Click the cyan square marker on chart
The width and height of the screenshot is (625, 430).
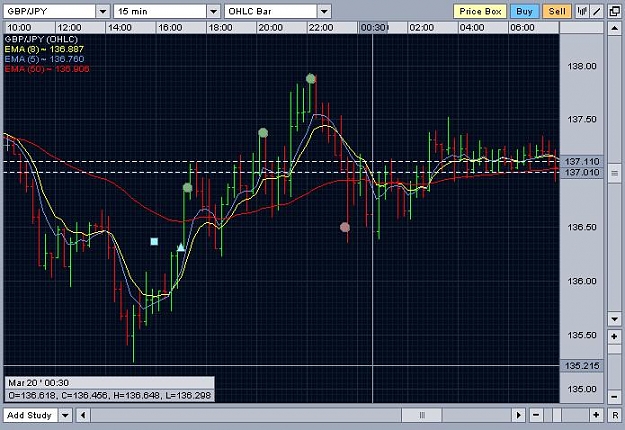[154, 241]
